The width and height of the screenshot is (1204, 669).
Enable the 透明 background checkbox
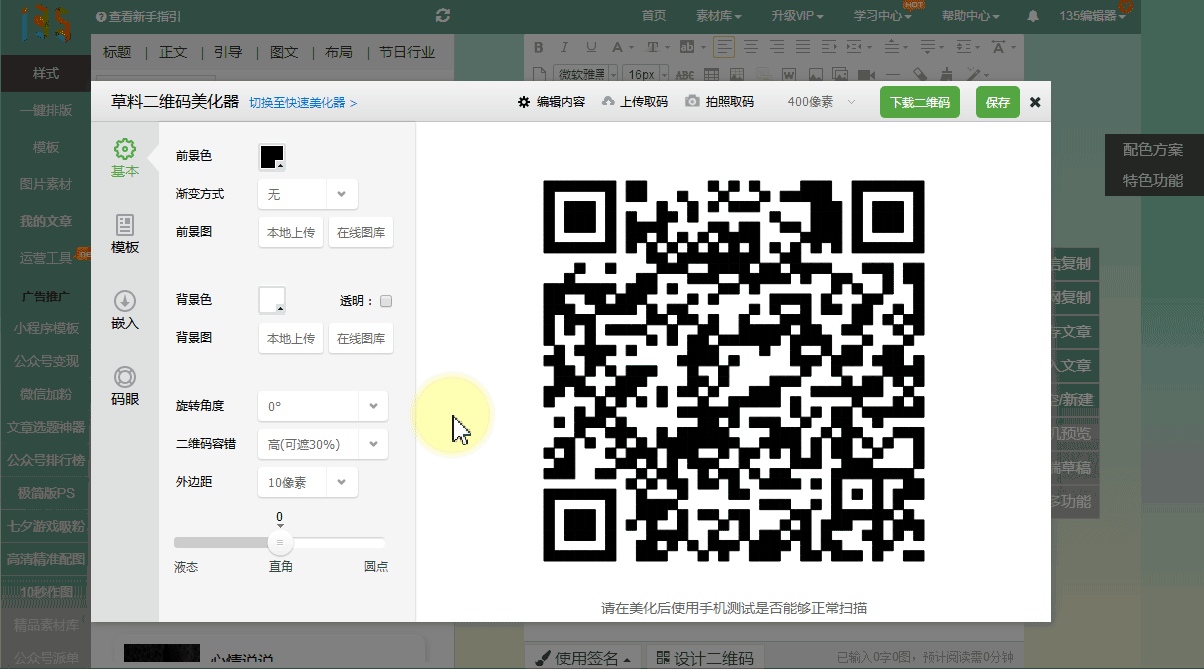coord(386,301)
